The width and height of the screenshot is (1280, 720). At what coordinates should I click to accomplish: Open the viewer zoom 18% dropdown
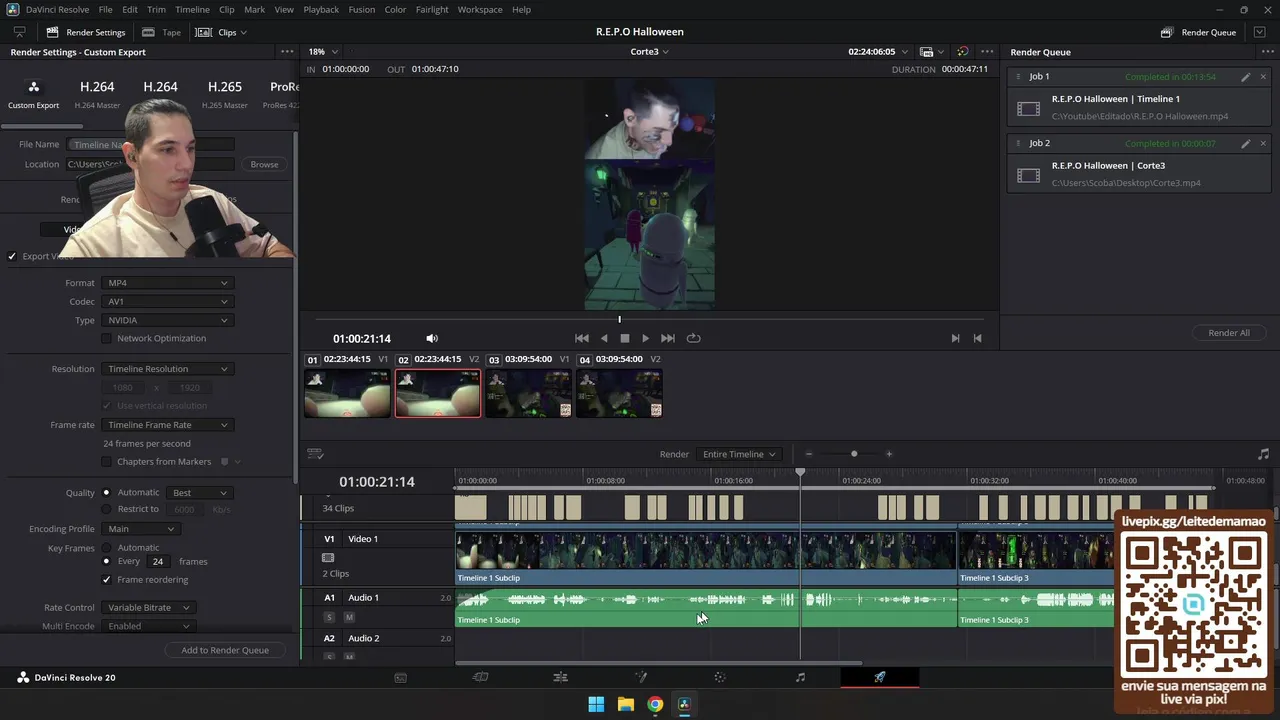click(323, 52)
